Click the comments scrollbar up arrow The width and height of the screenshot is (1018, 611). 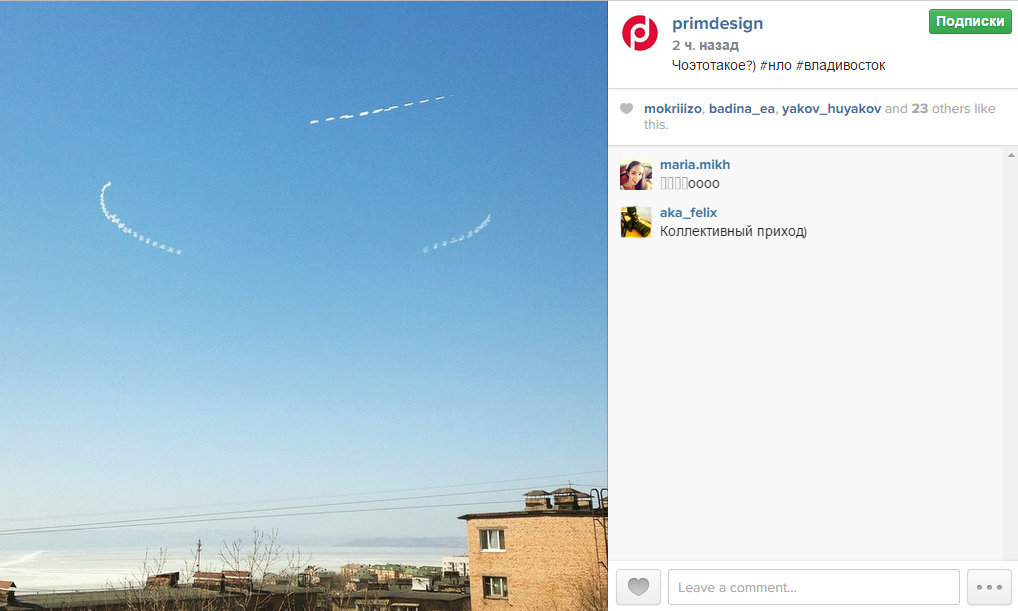(1011, 155)
